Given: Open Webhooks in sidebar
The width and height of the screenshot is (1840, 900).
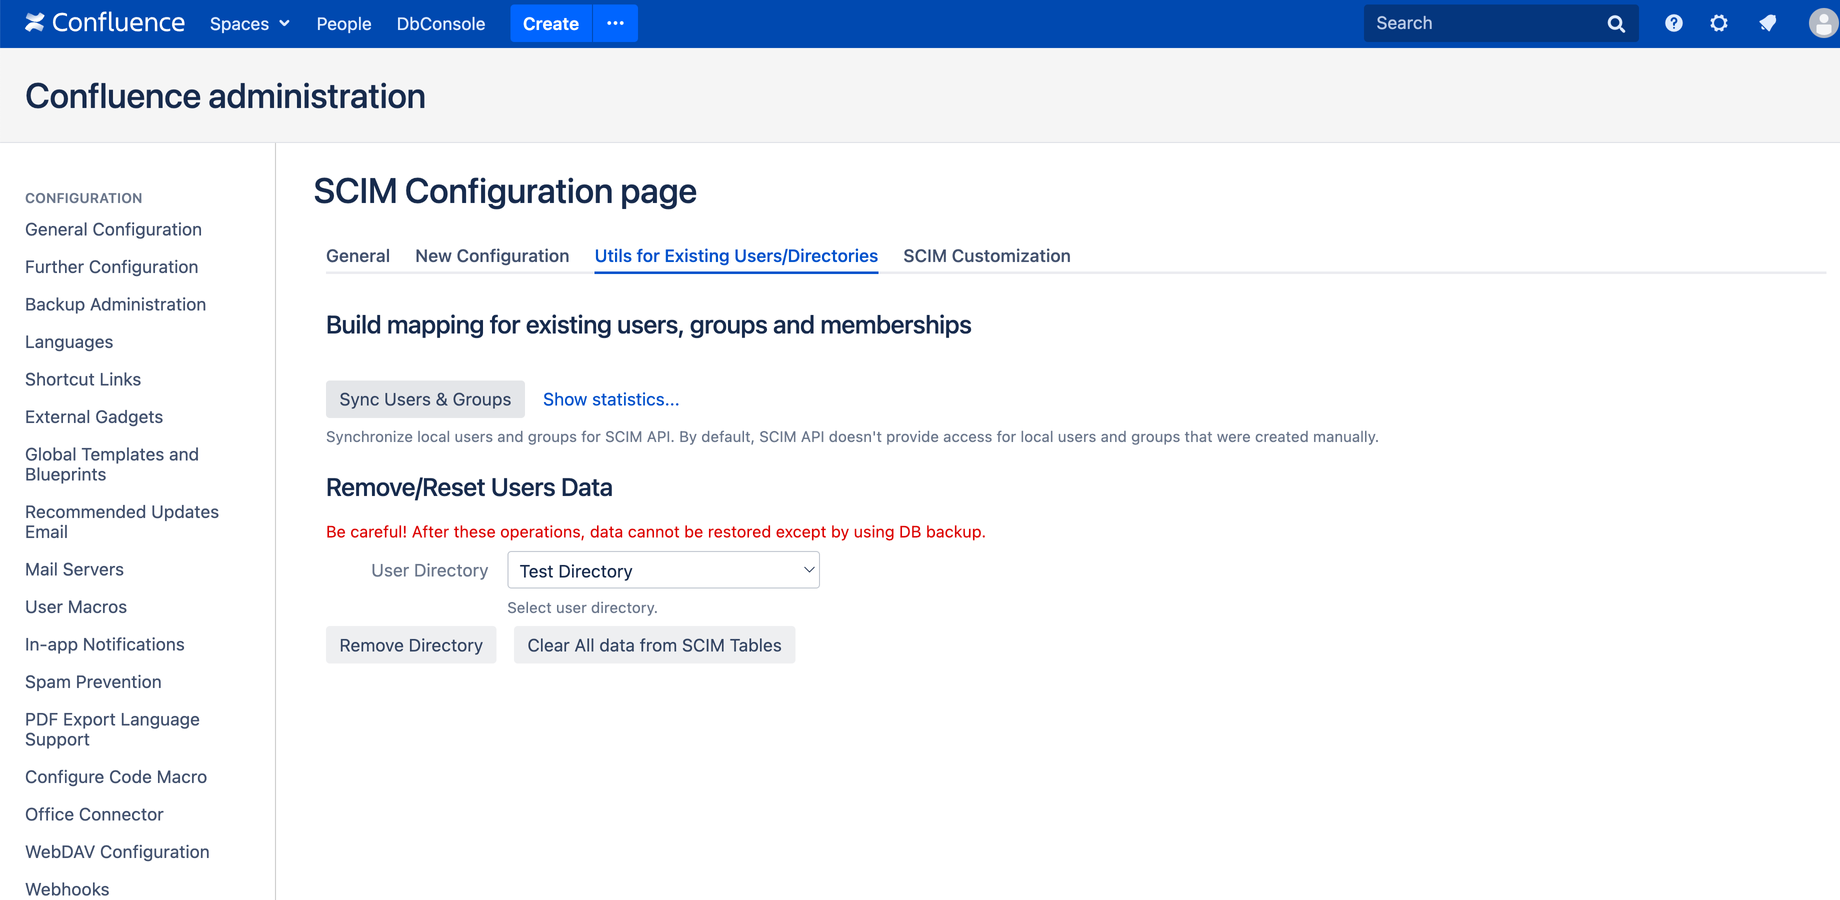Looking at the screenshot, I should click(67, 889).
